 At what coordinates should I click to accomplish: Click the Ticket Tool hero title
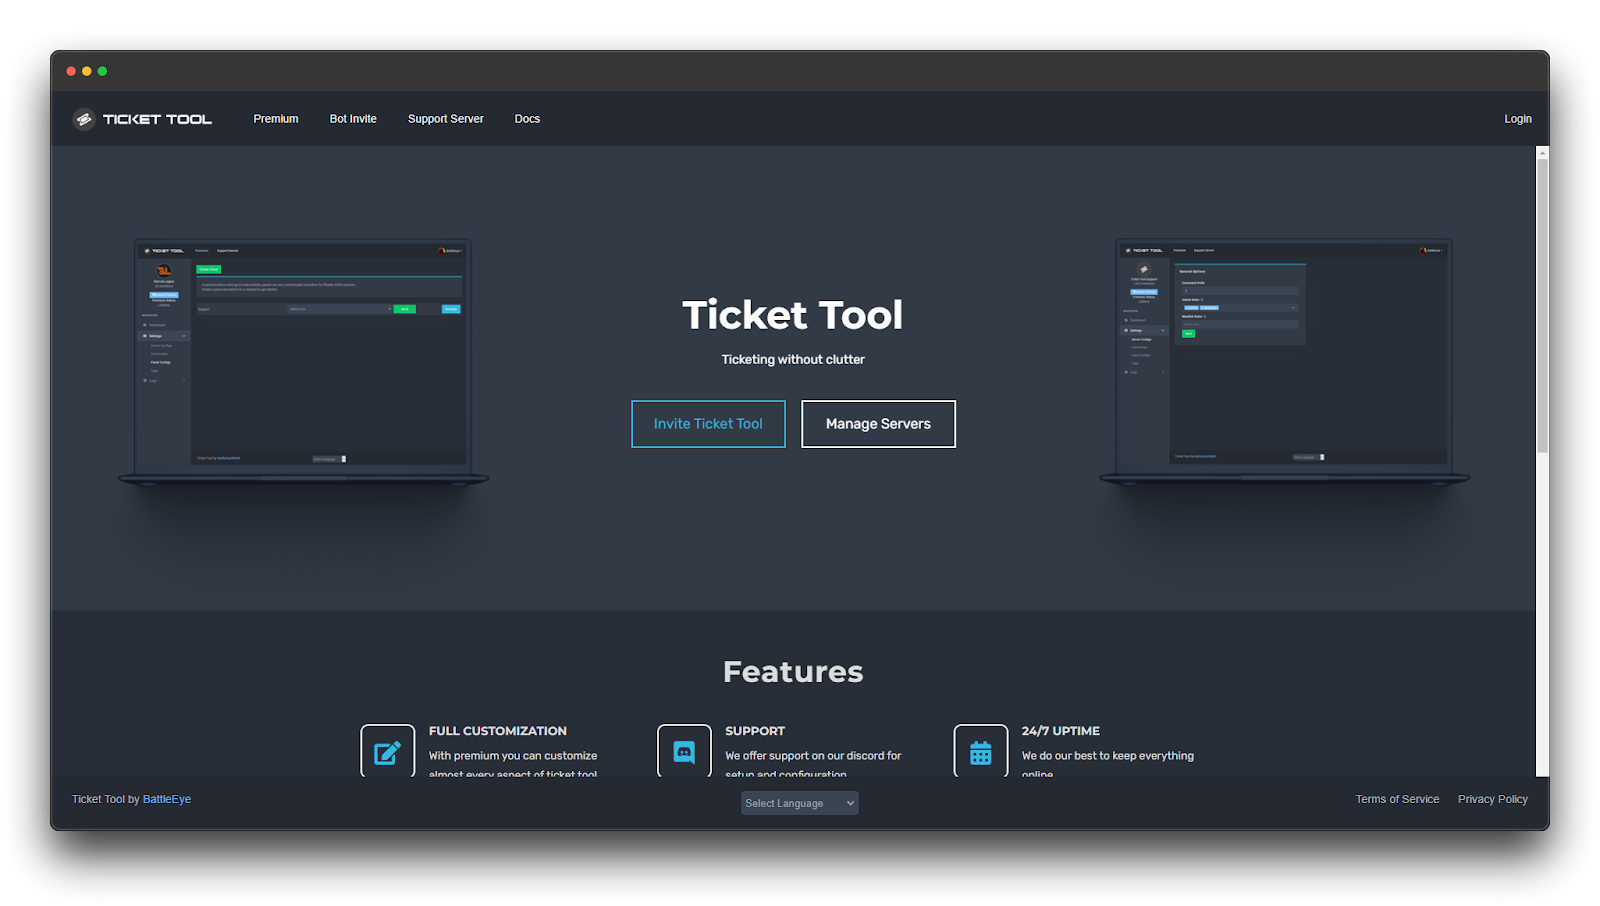pos(793,315)
